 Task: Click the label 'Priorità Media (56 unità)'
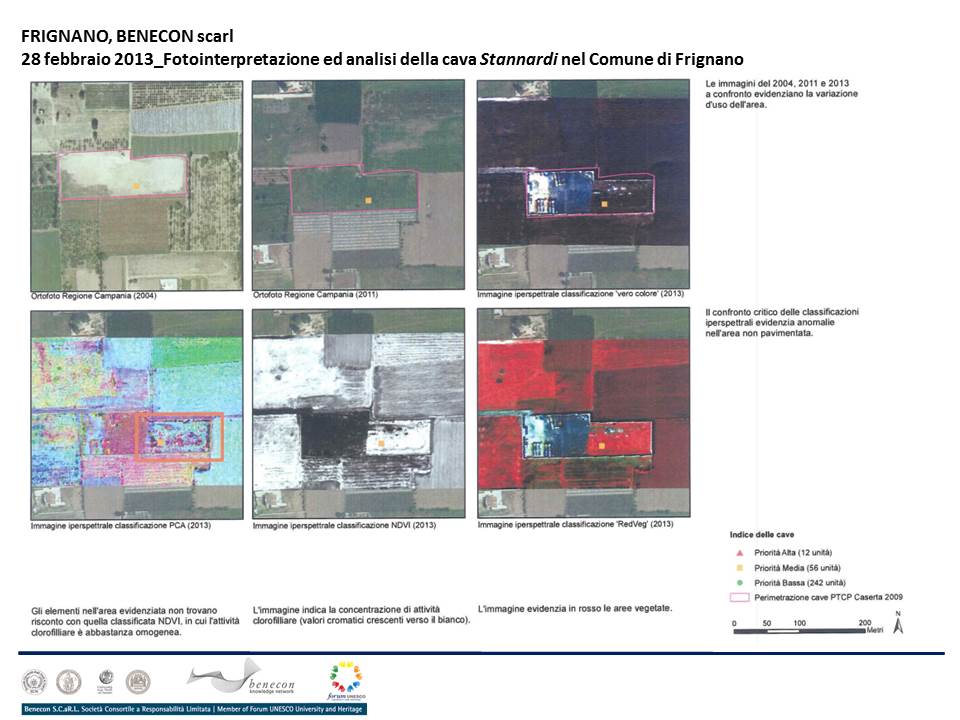coord(797,568)
